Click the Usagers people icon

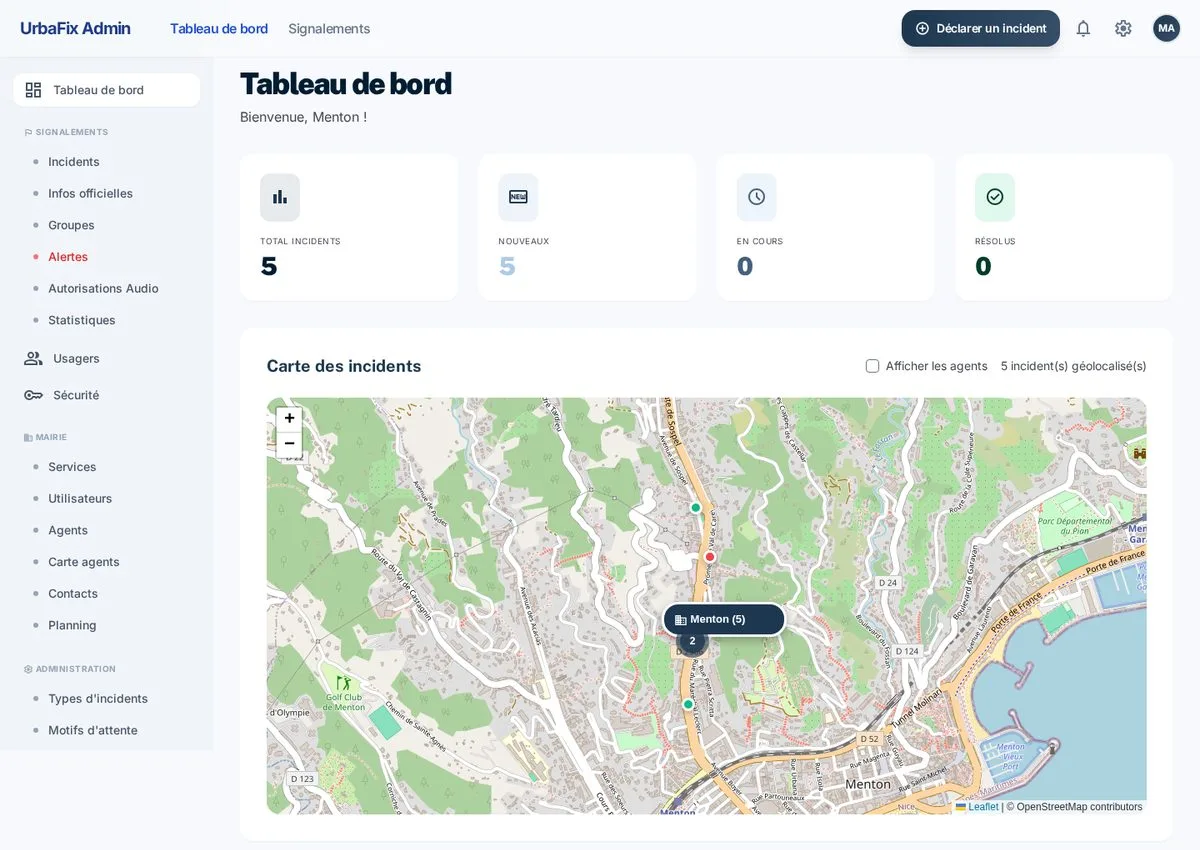(x=33, y=358)
